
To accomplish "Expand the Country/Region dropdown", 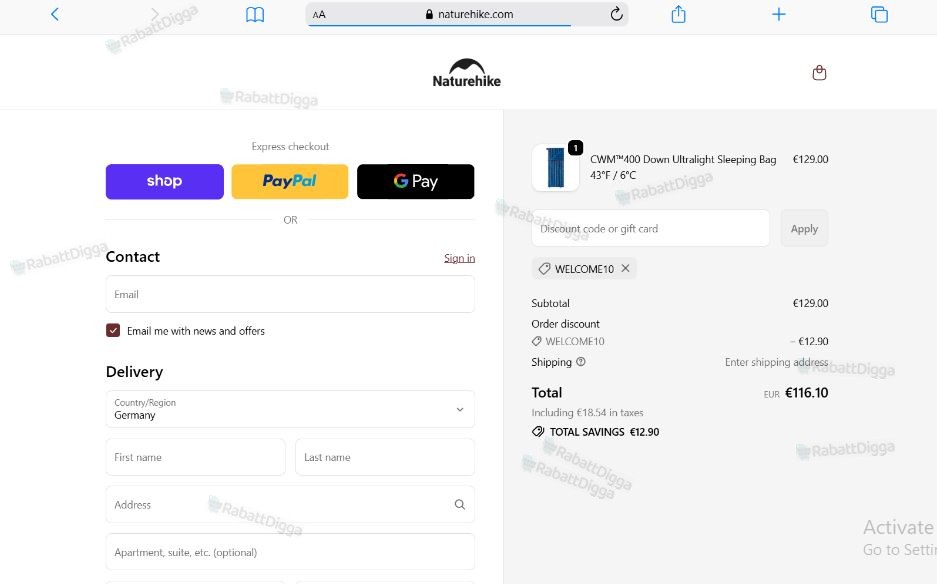I will [x=290, y=409].
